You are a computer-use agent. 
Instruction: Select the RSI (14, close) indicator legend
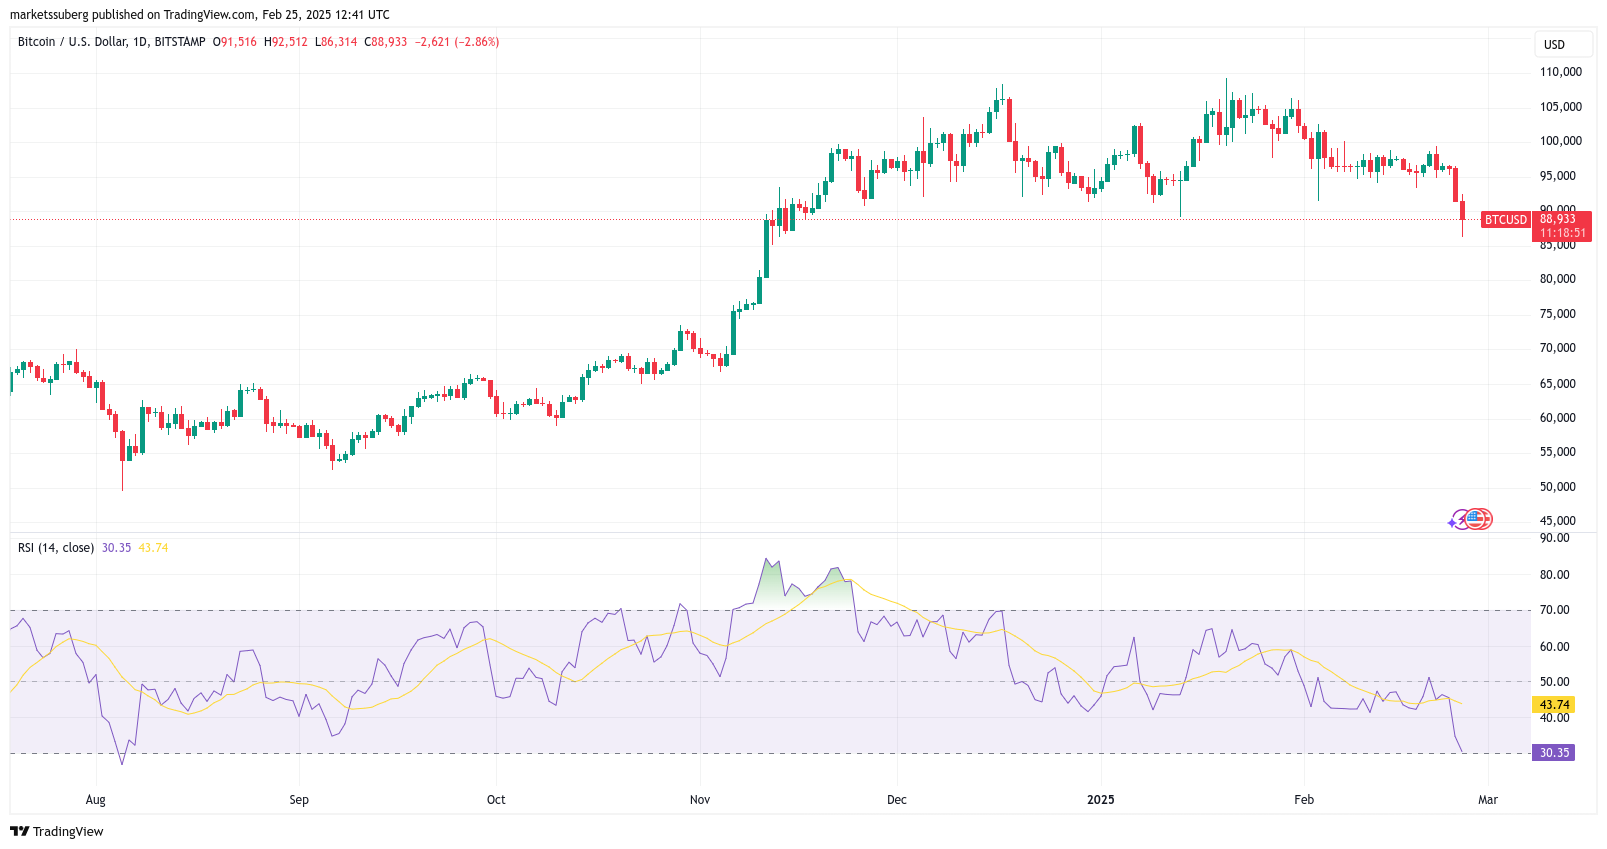coord(56,548)
